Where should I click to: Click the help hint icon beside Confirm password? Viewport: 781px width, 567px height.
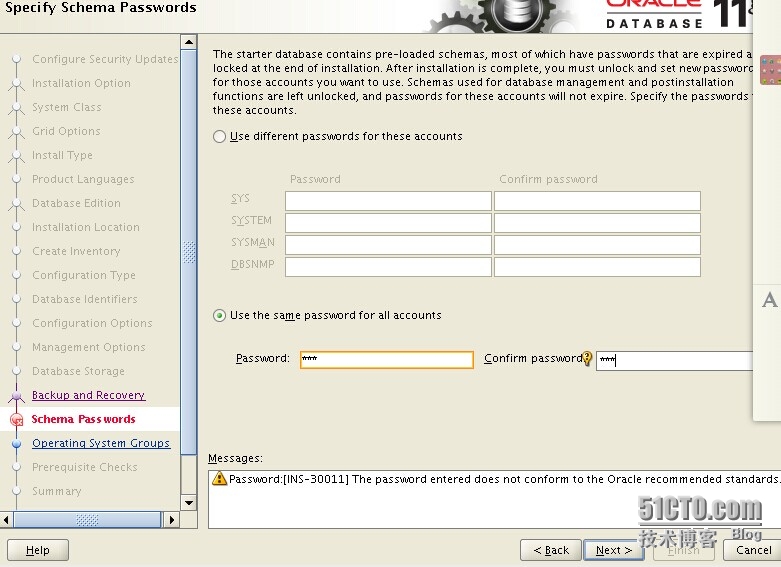point(587,358)
